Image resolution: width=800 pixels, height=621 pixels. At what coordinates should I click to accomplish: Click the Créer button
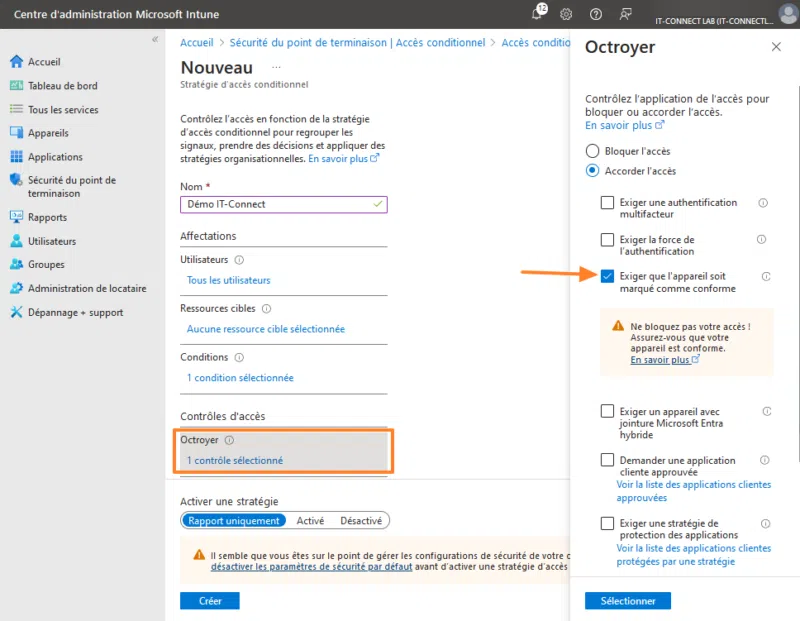(210, 600)
